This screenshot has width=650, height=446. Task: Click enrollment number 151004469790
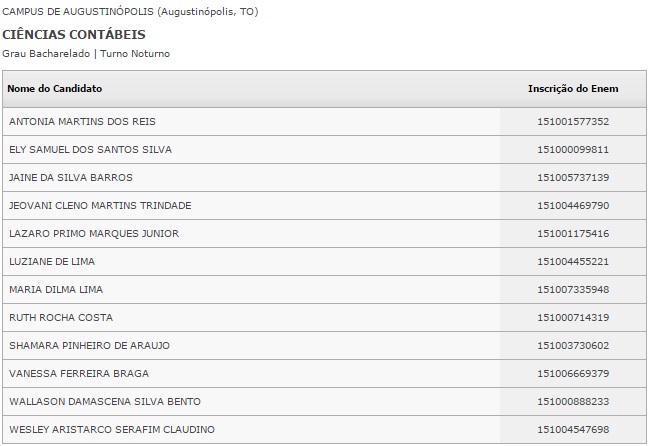(x=573, y=206)
